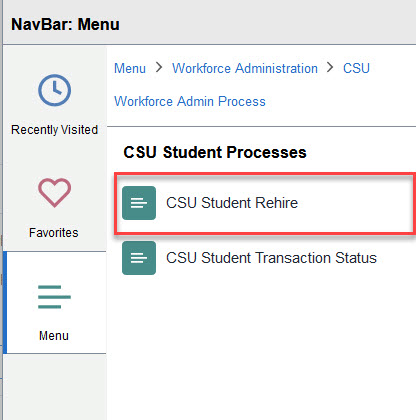Select the Recently Visited label

click(54, 130)
